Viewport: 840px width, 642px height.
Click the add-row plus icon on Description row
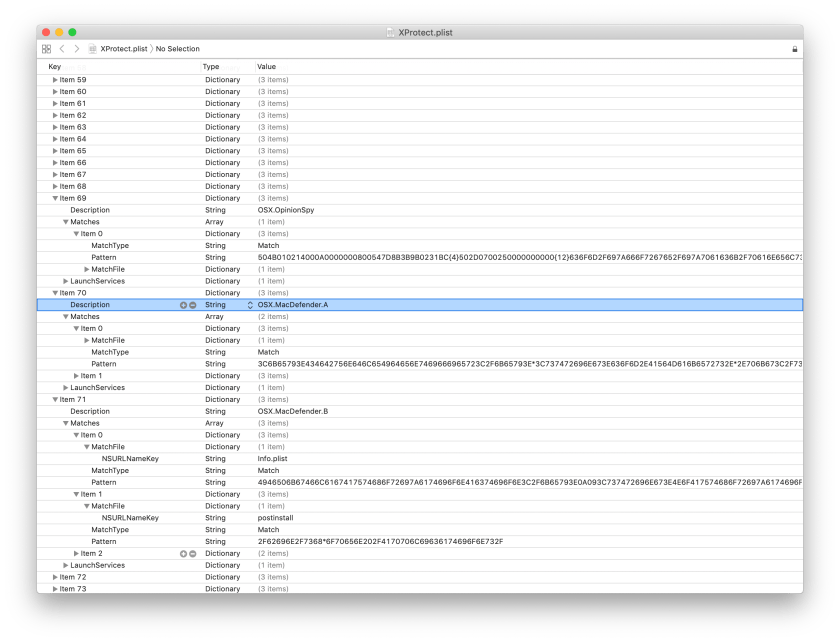click(183, 305)
